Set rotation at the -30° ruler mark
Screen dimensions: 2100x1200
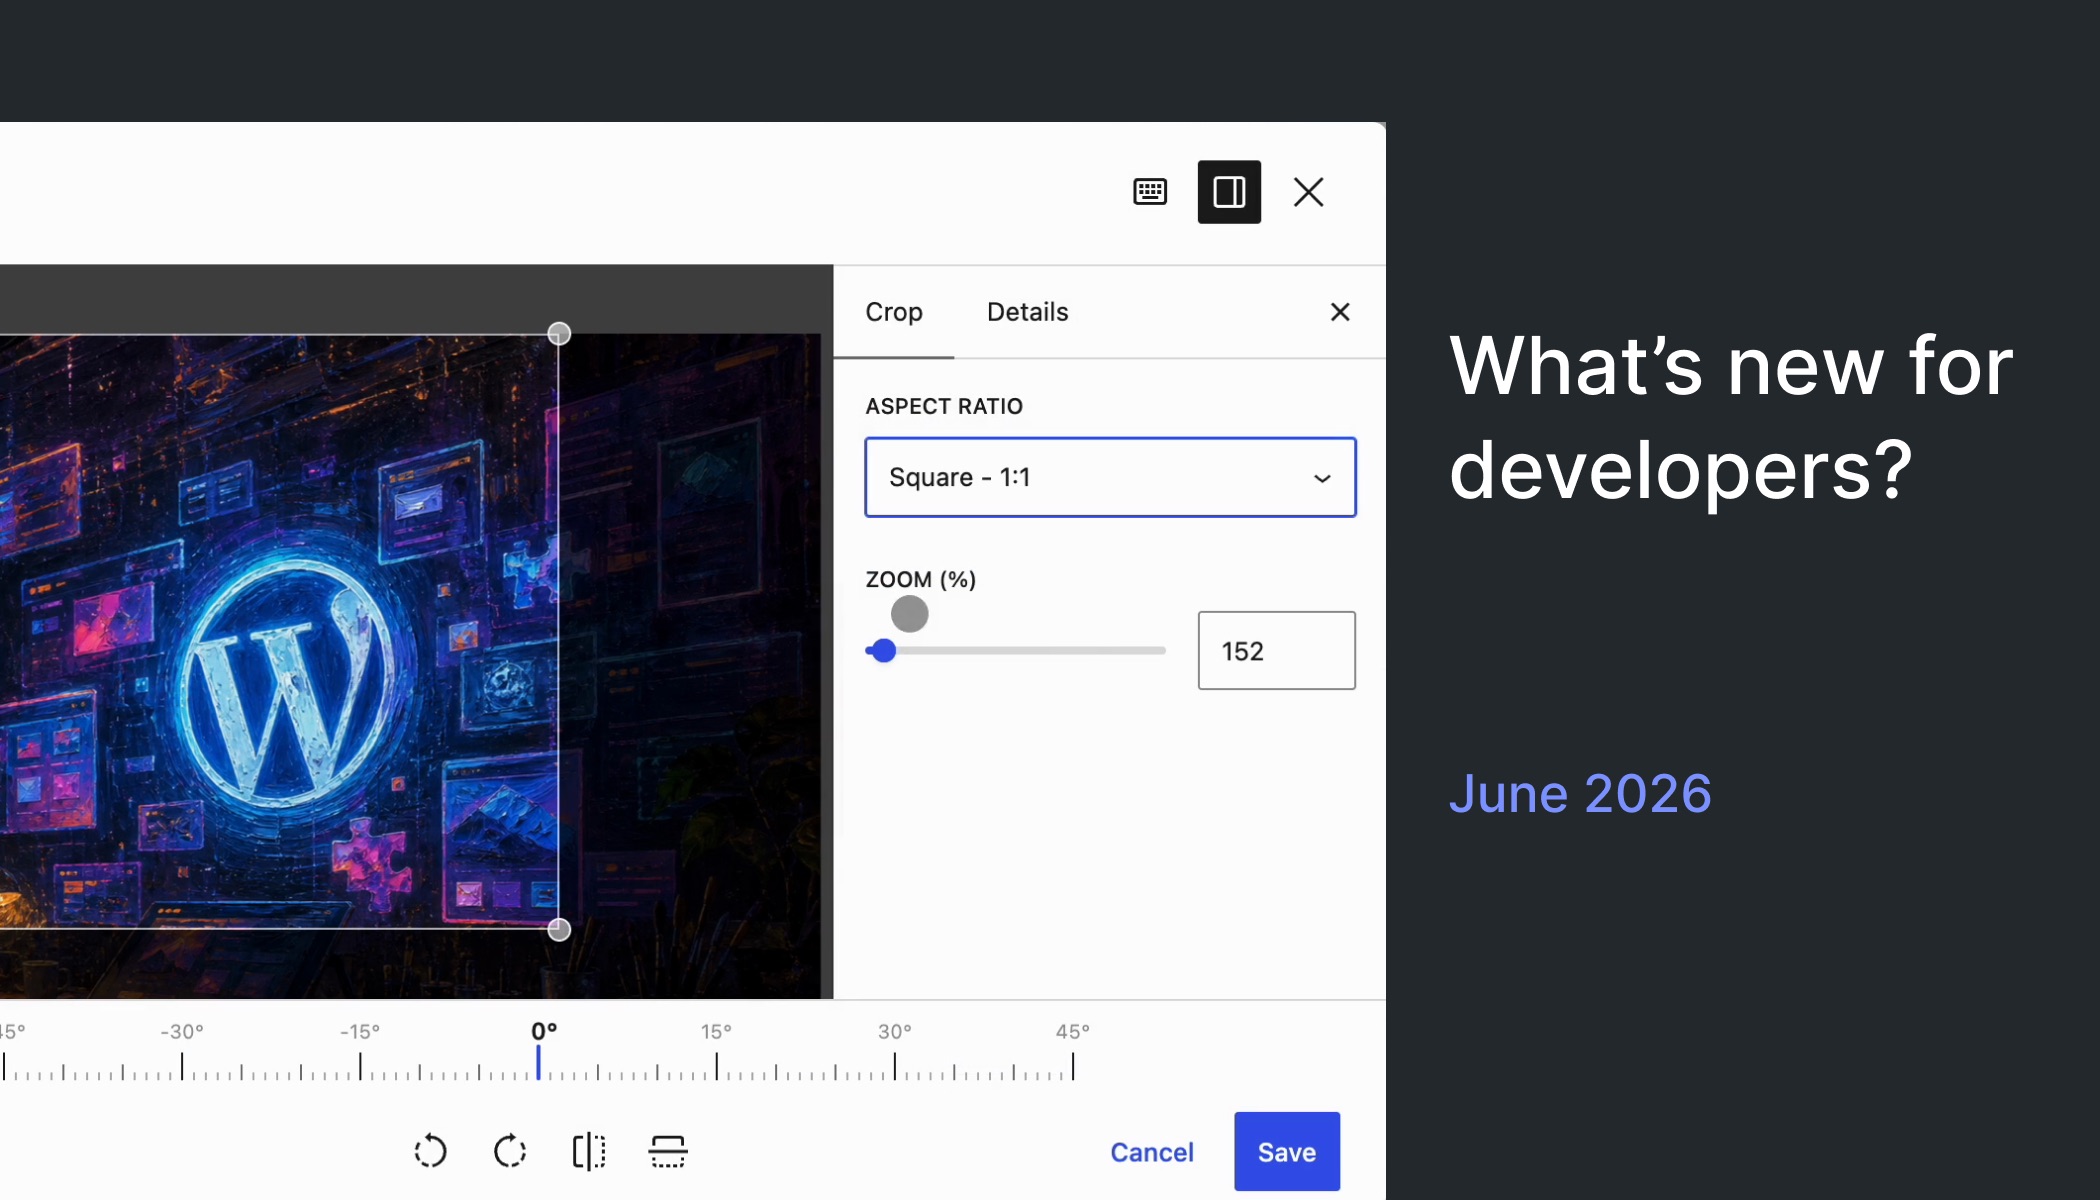(182, 1065)
